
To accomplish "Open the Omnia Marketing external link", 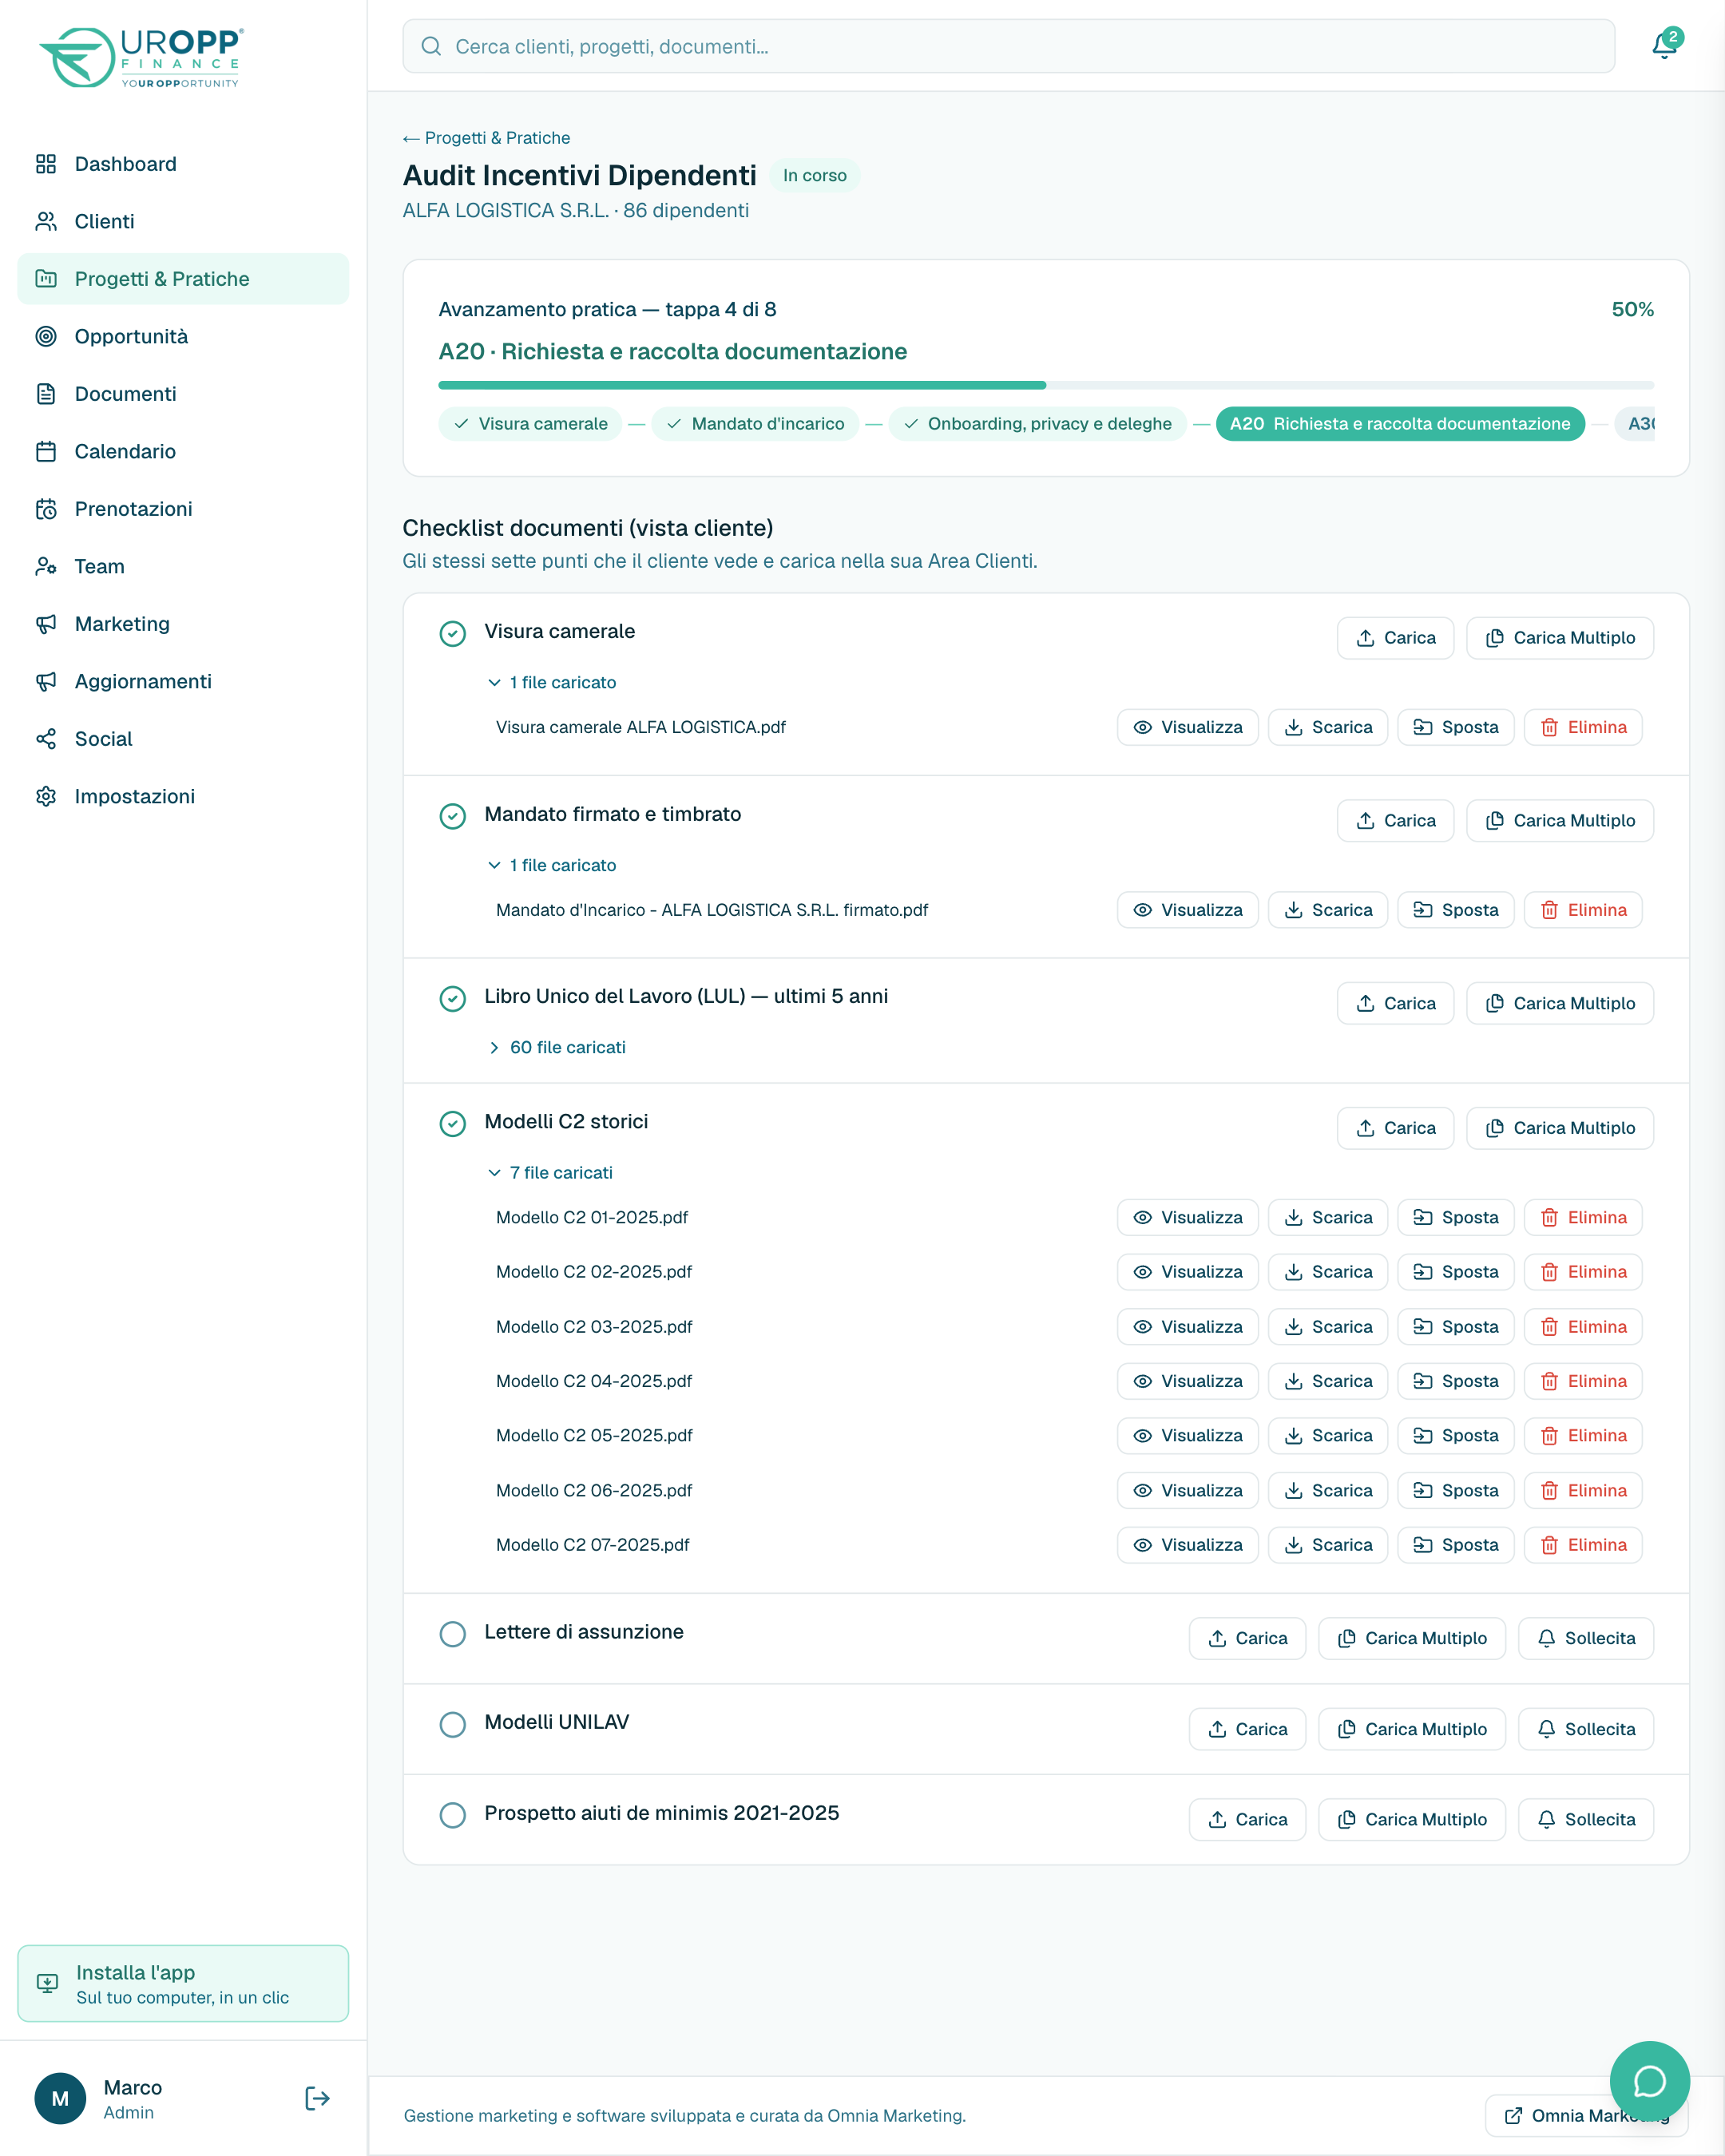I will point(1586,2115).
